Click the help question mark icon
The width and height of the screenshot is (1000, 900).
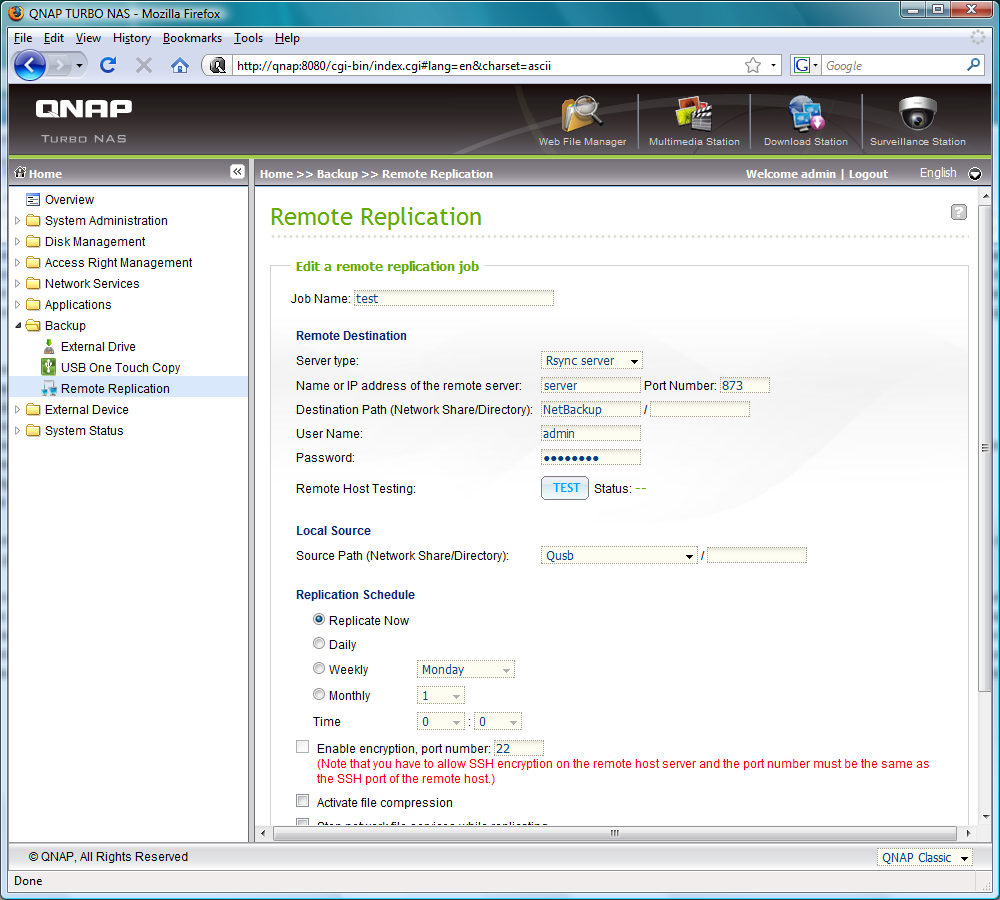click(x=959, y=212)
